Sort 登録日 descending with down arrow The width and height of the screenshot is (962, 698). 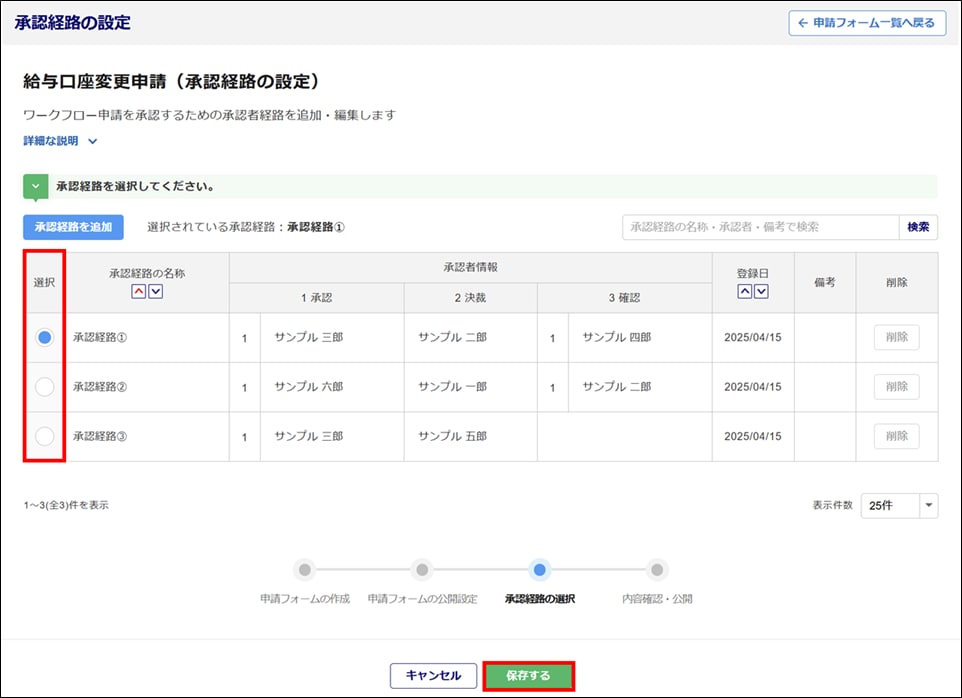click(761, 291)
